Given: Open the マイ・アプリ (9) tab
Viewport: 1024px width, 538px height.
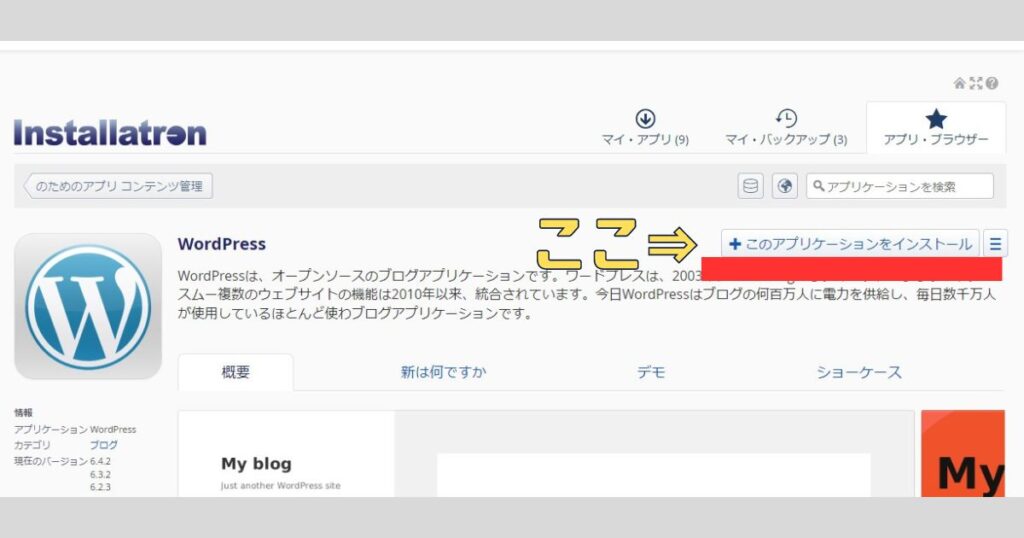Looking at the screenshot, I should coord(645,128).
